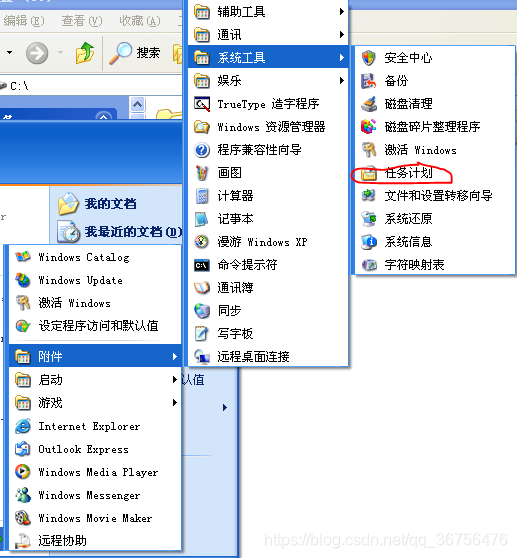The image size is (517, 558).
Task: Click Up folder button in Explorer toolbar
Action: click(x=85, y=53)
